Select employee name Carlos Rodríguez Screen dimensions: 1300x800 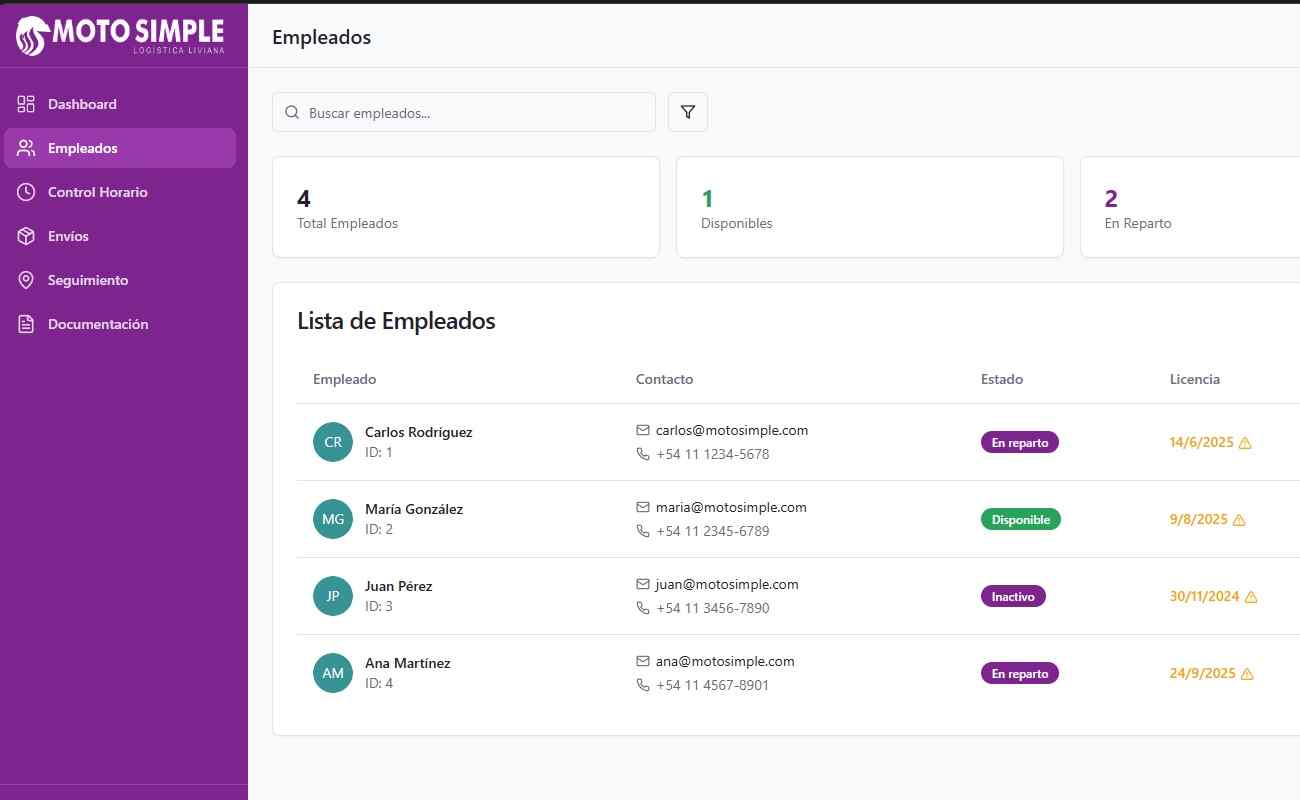(x=418, y=432)
